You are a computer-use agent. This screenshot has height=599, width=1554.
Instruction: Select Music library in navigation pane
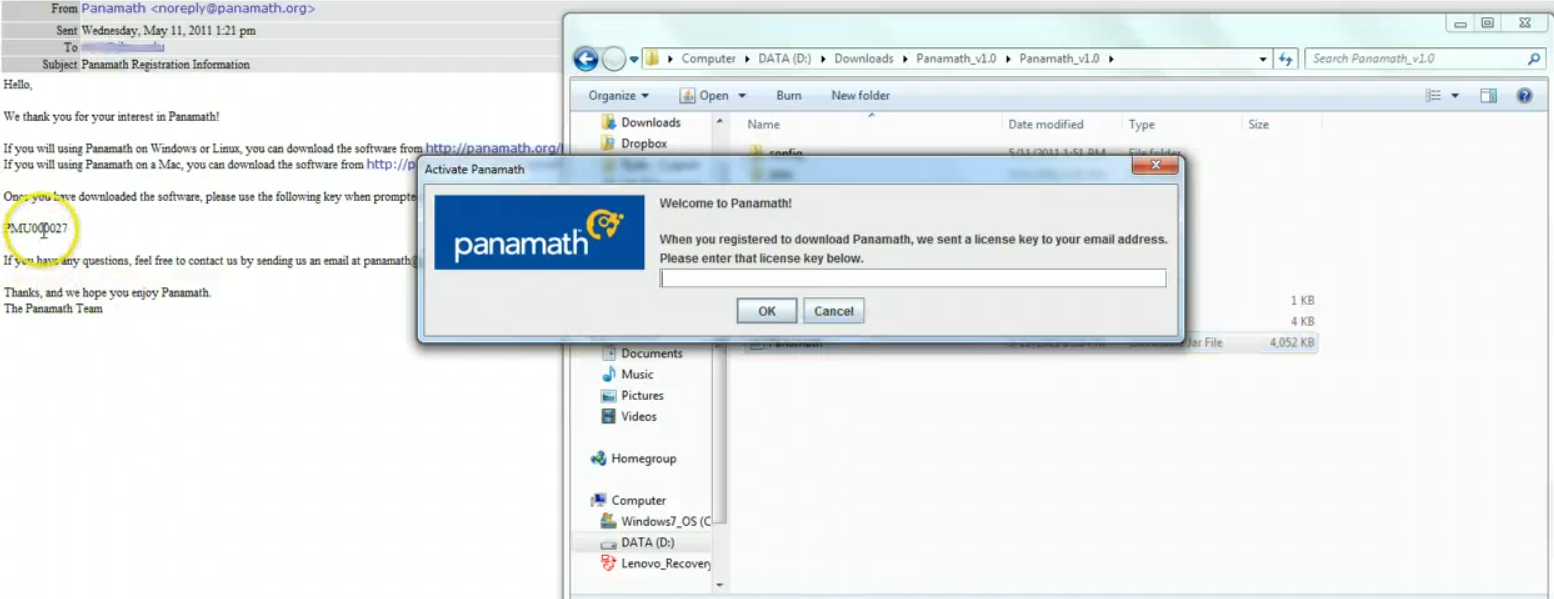point(637,375)
